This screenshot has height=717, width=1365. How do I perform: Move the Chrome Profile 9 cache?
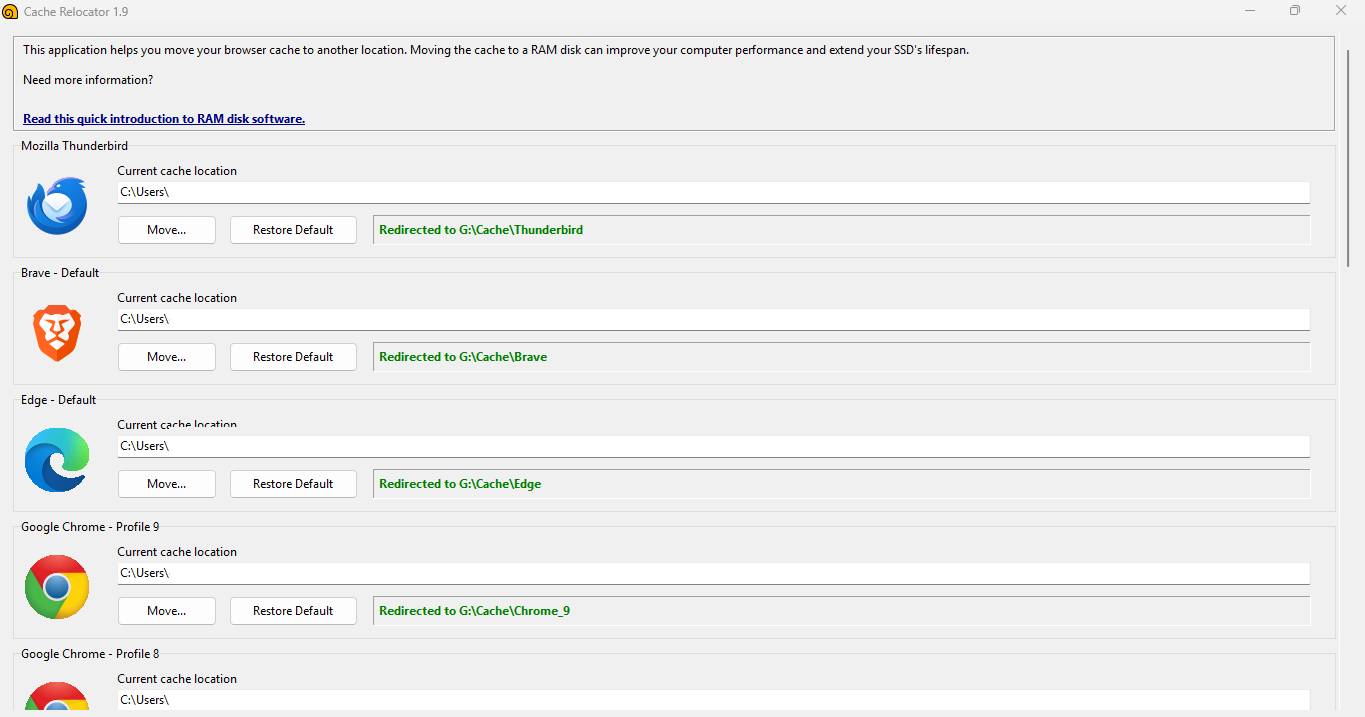[x=167, y=611]
